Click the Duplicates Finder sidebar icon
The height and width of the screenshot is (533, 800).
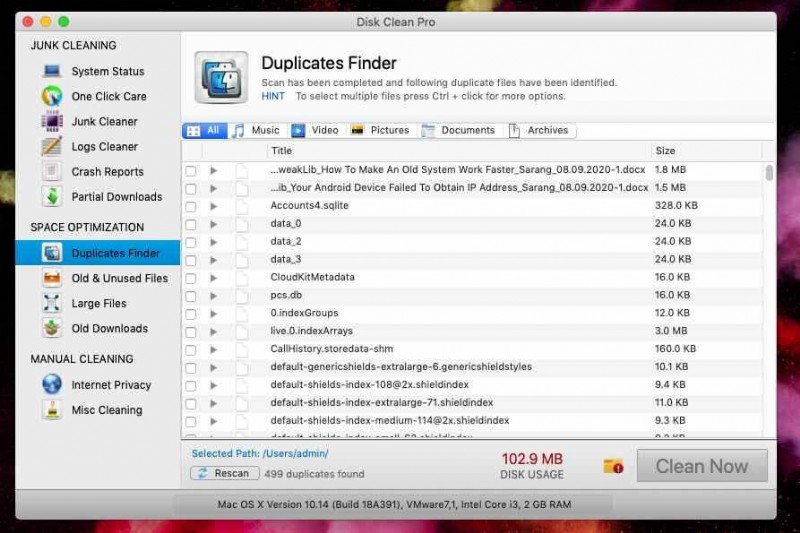52,252
